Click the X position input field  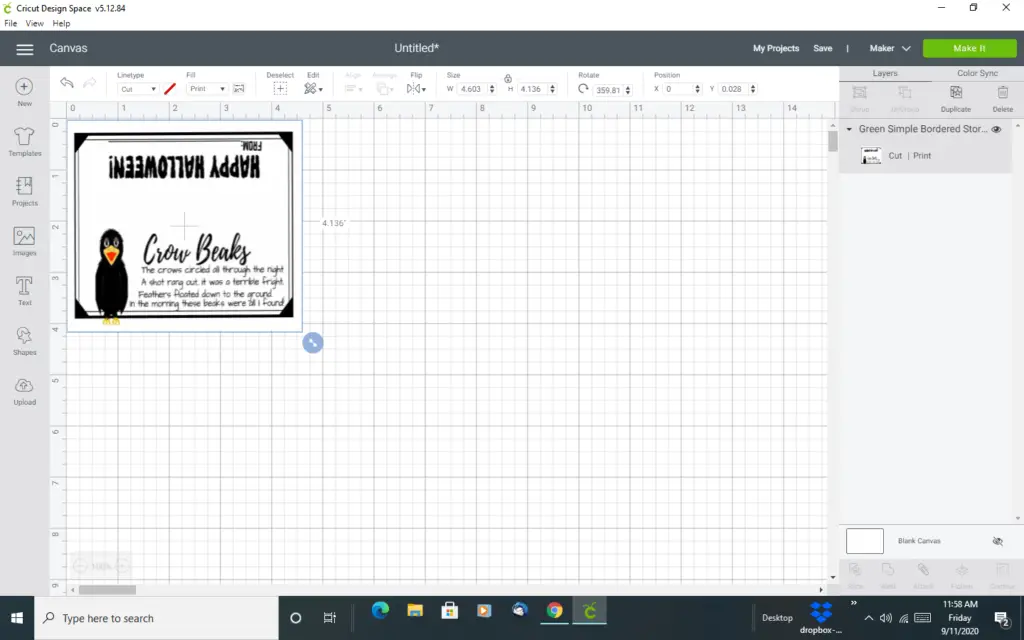click(x=678, y=89)
